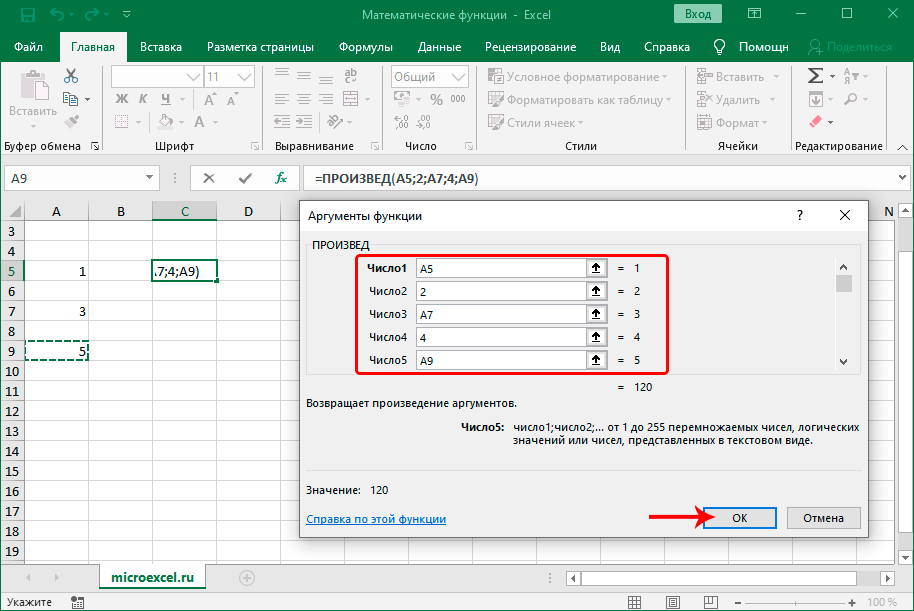This screenshot has width=914, height=611.
Task: Click range selector icon beside Число3 field
Action: [596, 314]
